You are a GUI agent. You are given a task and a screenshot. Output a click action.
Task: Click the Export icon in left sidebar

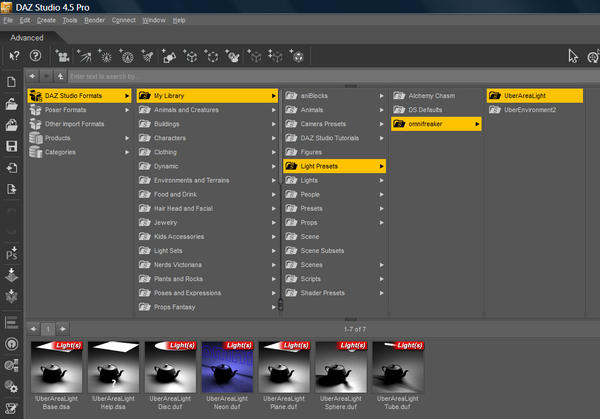[x=11, y=189]
